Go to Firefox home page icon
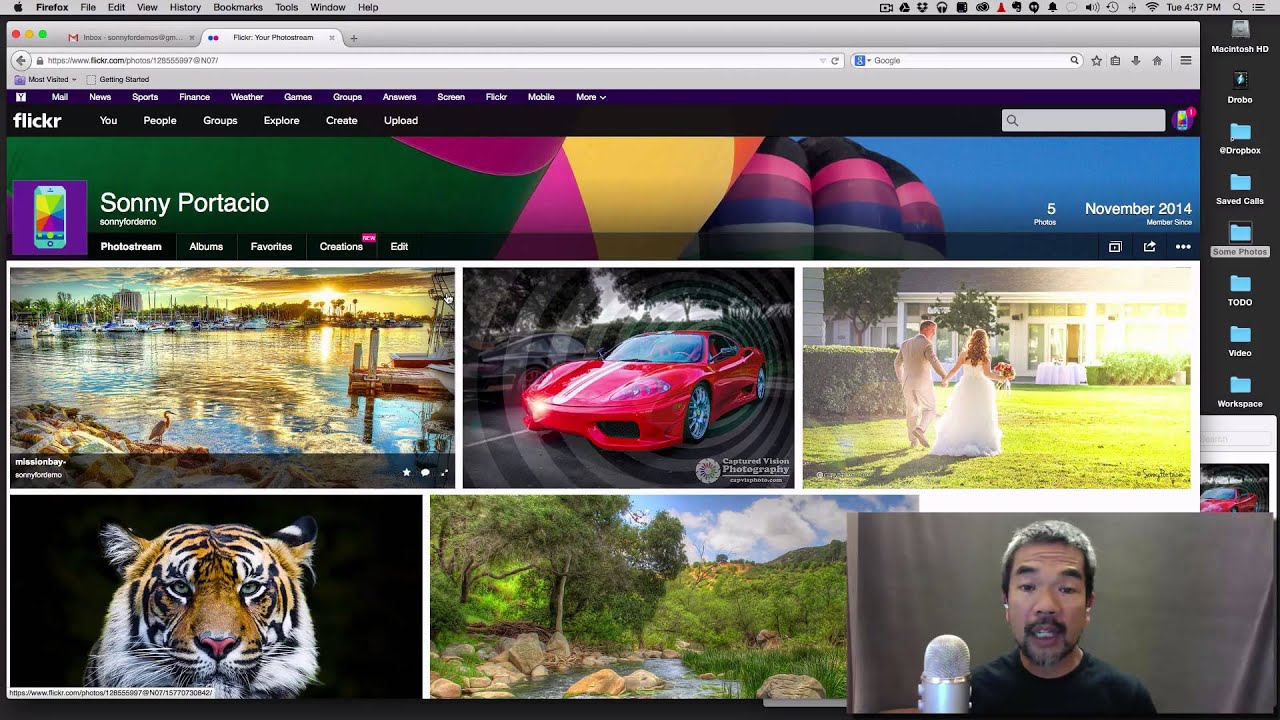 (x=1157, y=60)
